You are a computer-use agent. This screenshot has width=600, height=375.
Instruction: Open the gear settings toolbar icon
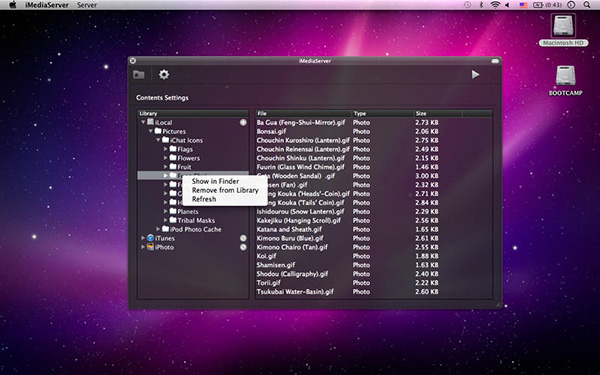click(164, 74)
